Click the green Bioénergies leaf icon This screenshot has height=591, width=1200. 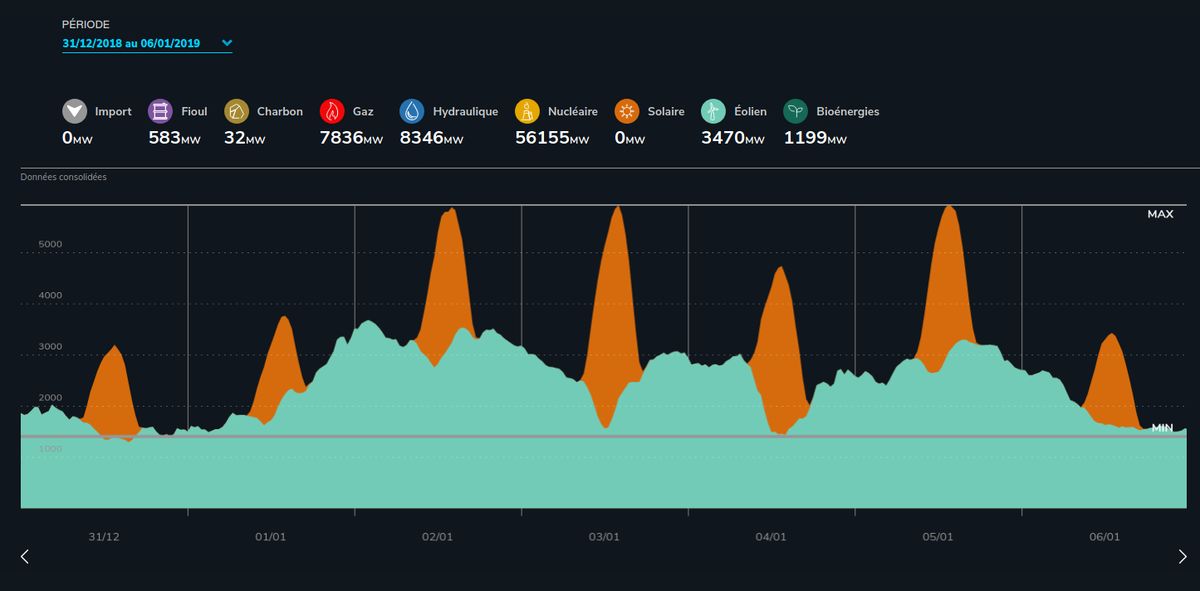(x=796, y=111)
